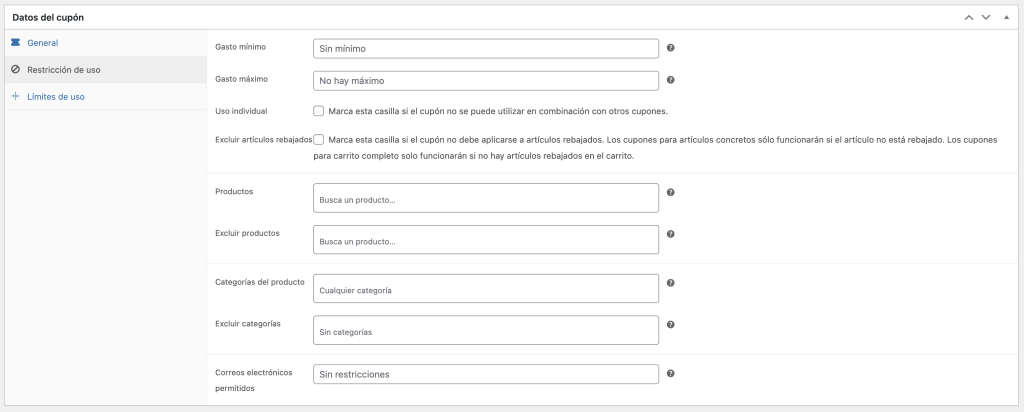The width and height of the screenshot is (1024, 412).
Task: Enable the Uso individual checkbox
Action: 318,111
